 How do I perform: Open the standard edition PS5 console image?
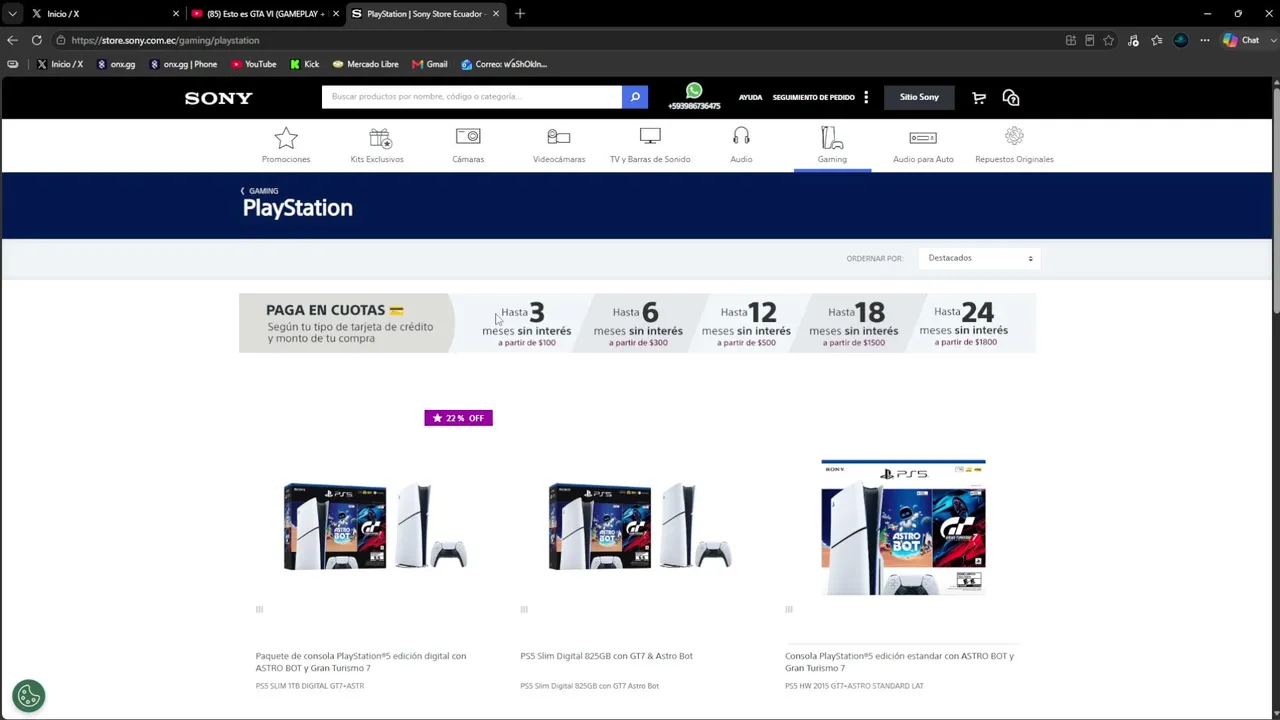[x=903, y=527]
